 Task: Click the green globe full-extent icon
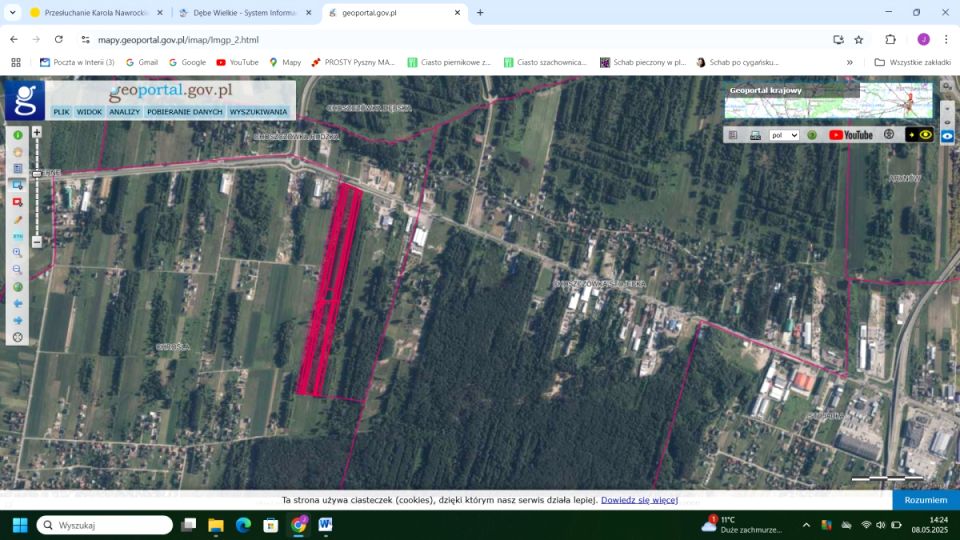click(x=17, y=287)
